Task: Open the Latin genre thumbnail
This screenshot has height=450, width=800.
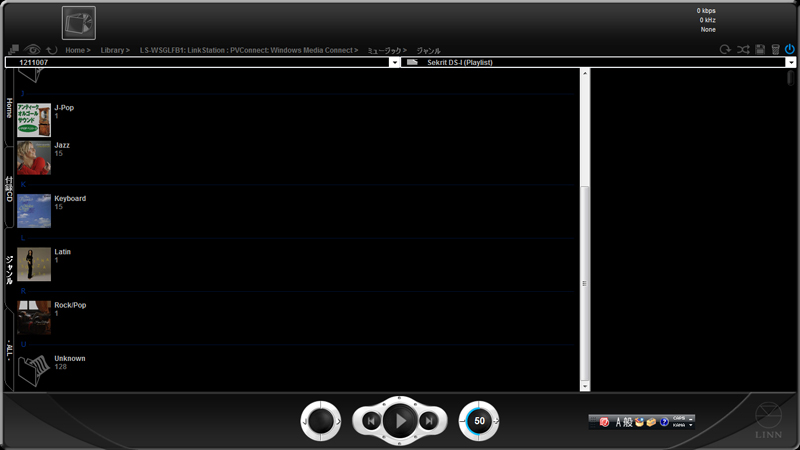Action: coord(34,264)
